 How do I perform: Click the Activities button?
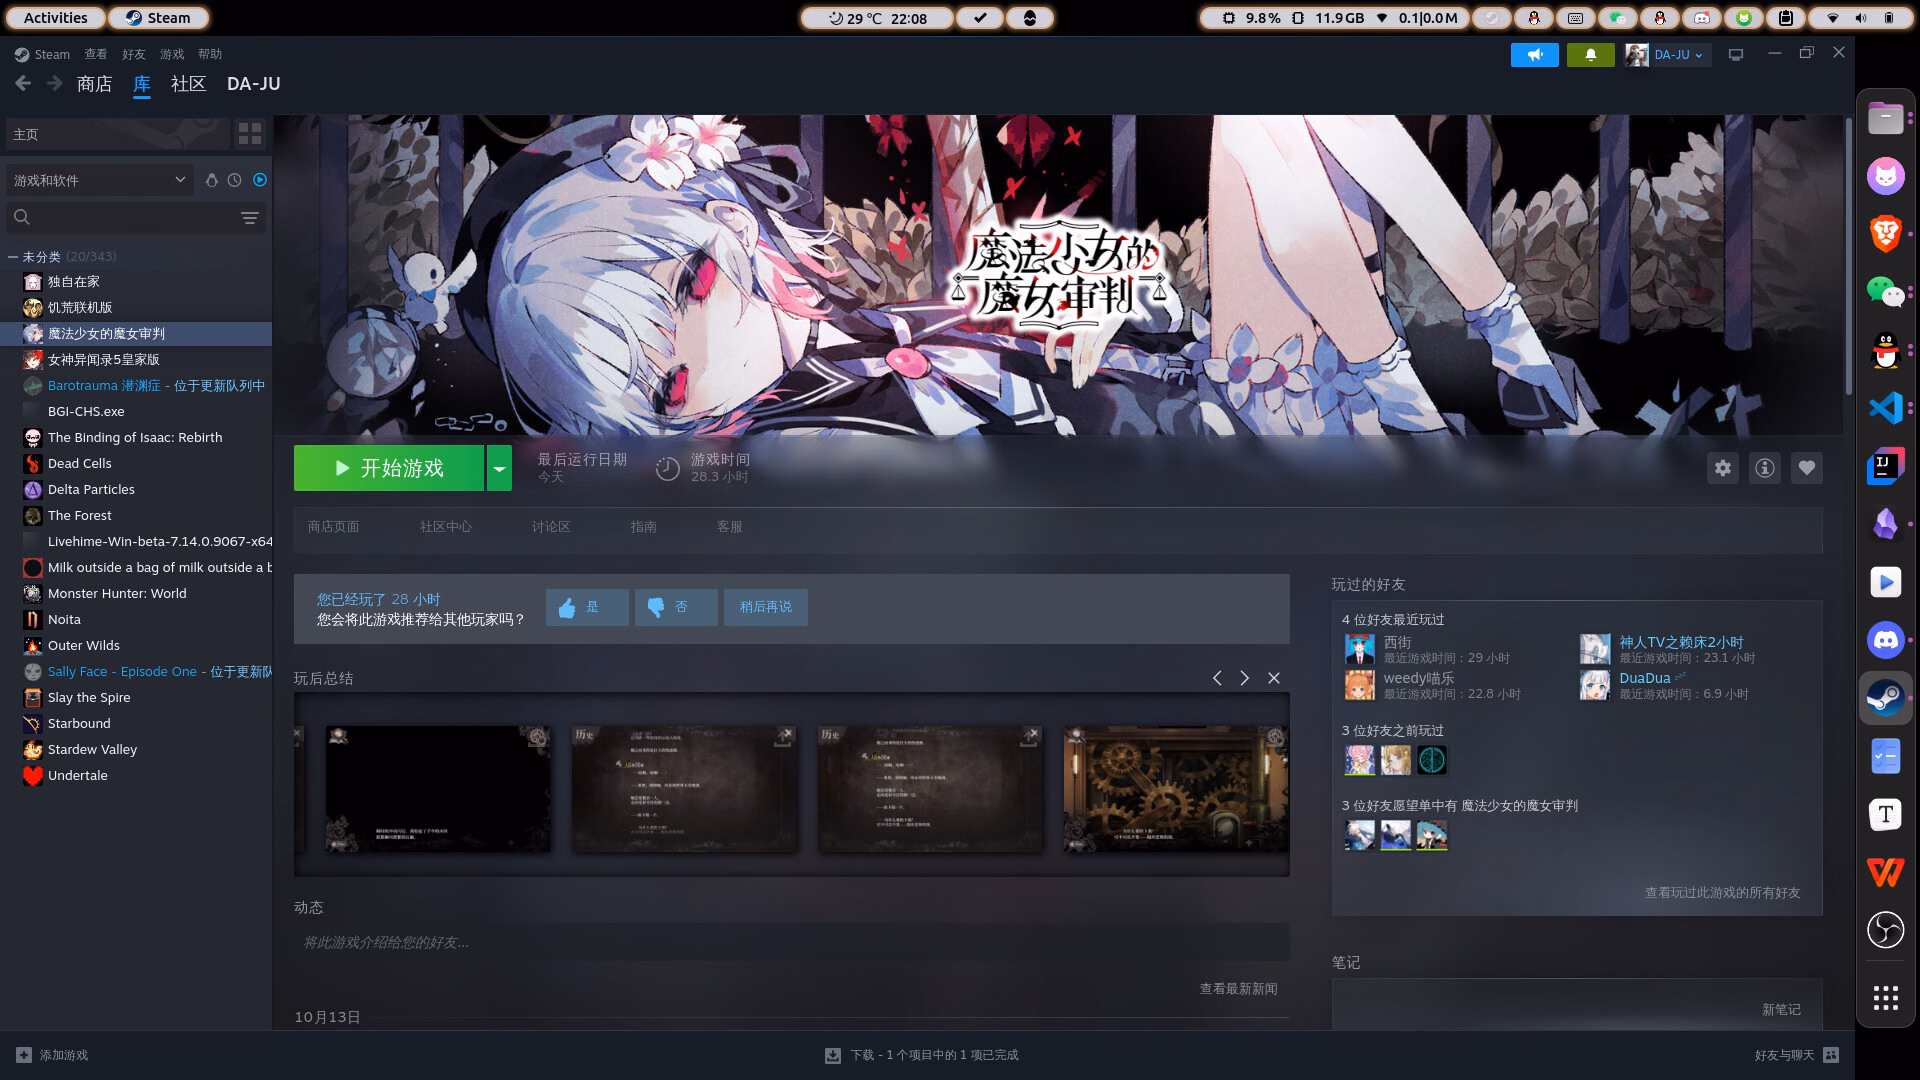click(56, 18)
